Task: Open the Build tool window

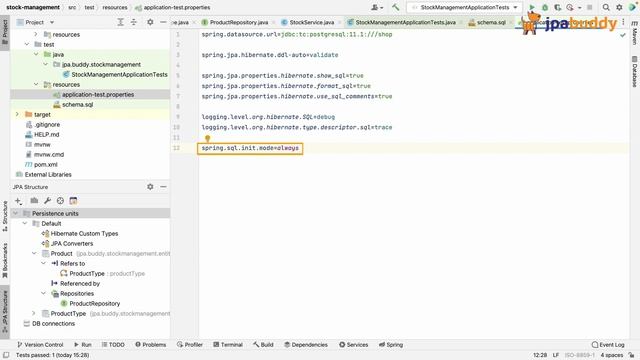Action: pos(263,345)
